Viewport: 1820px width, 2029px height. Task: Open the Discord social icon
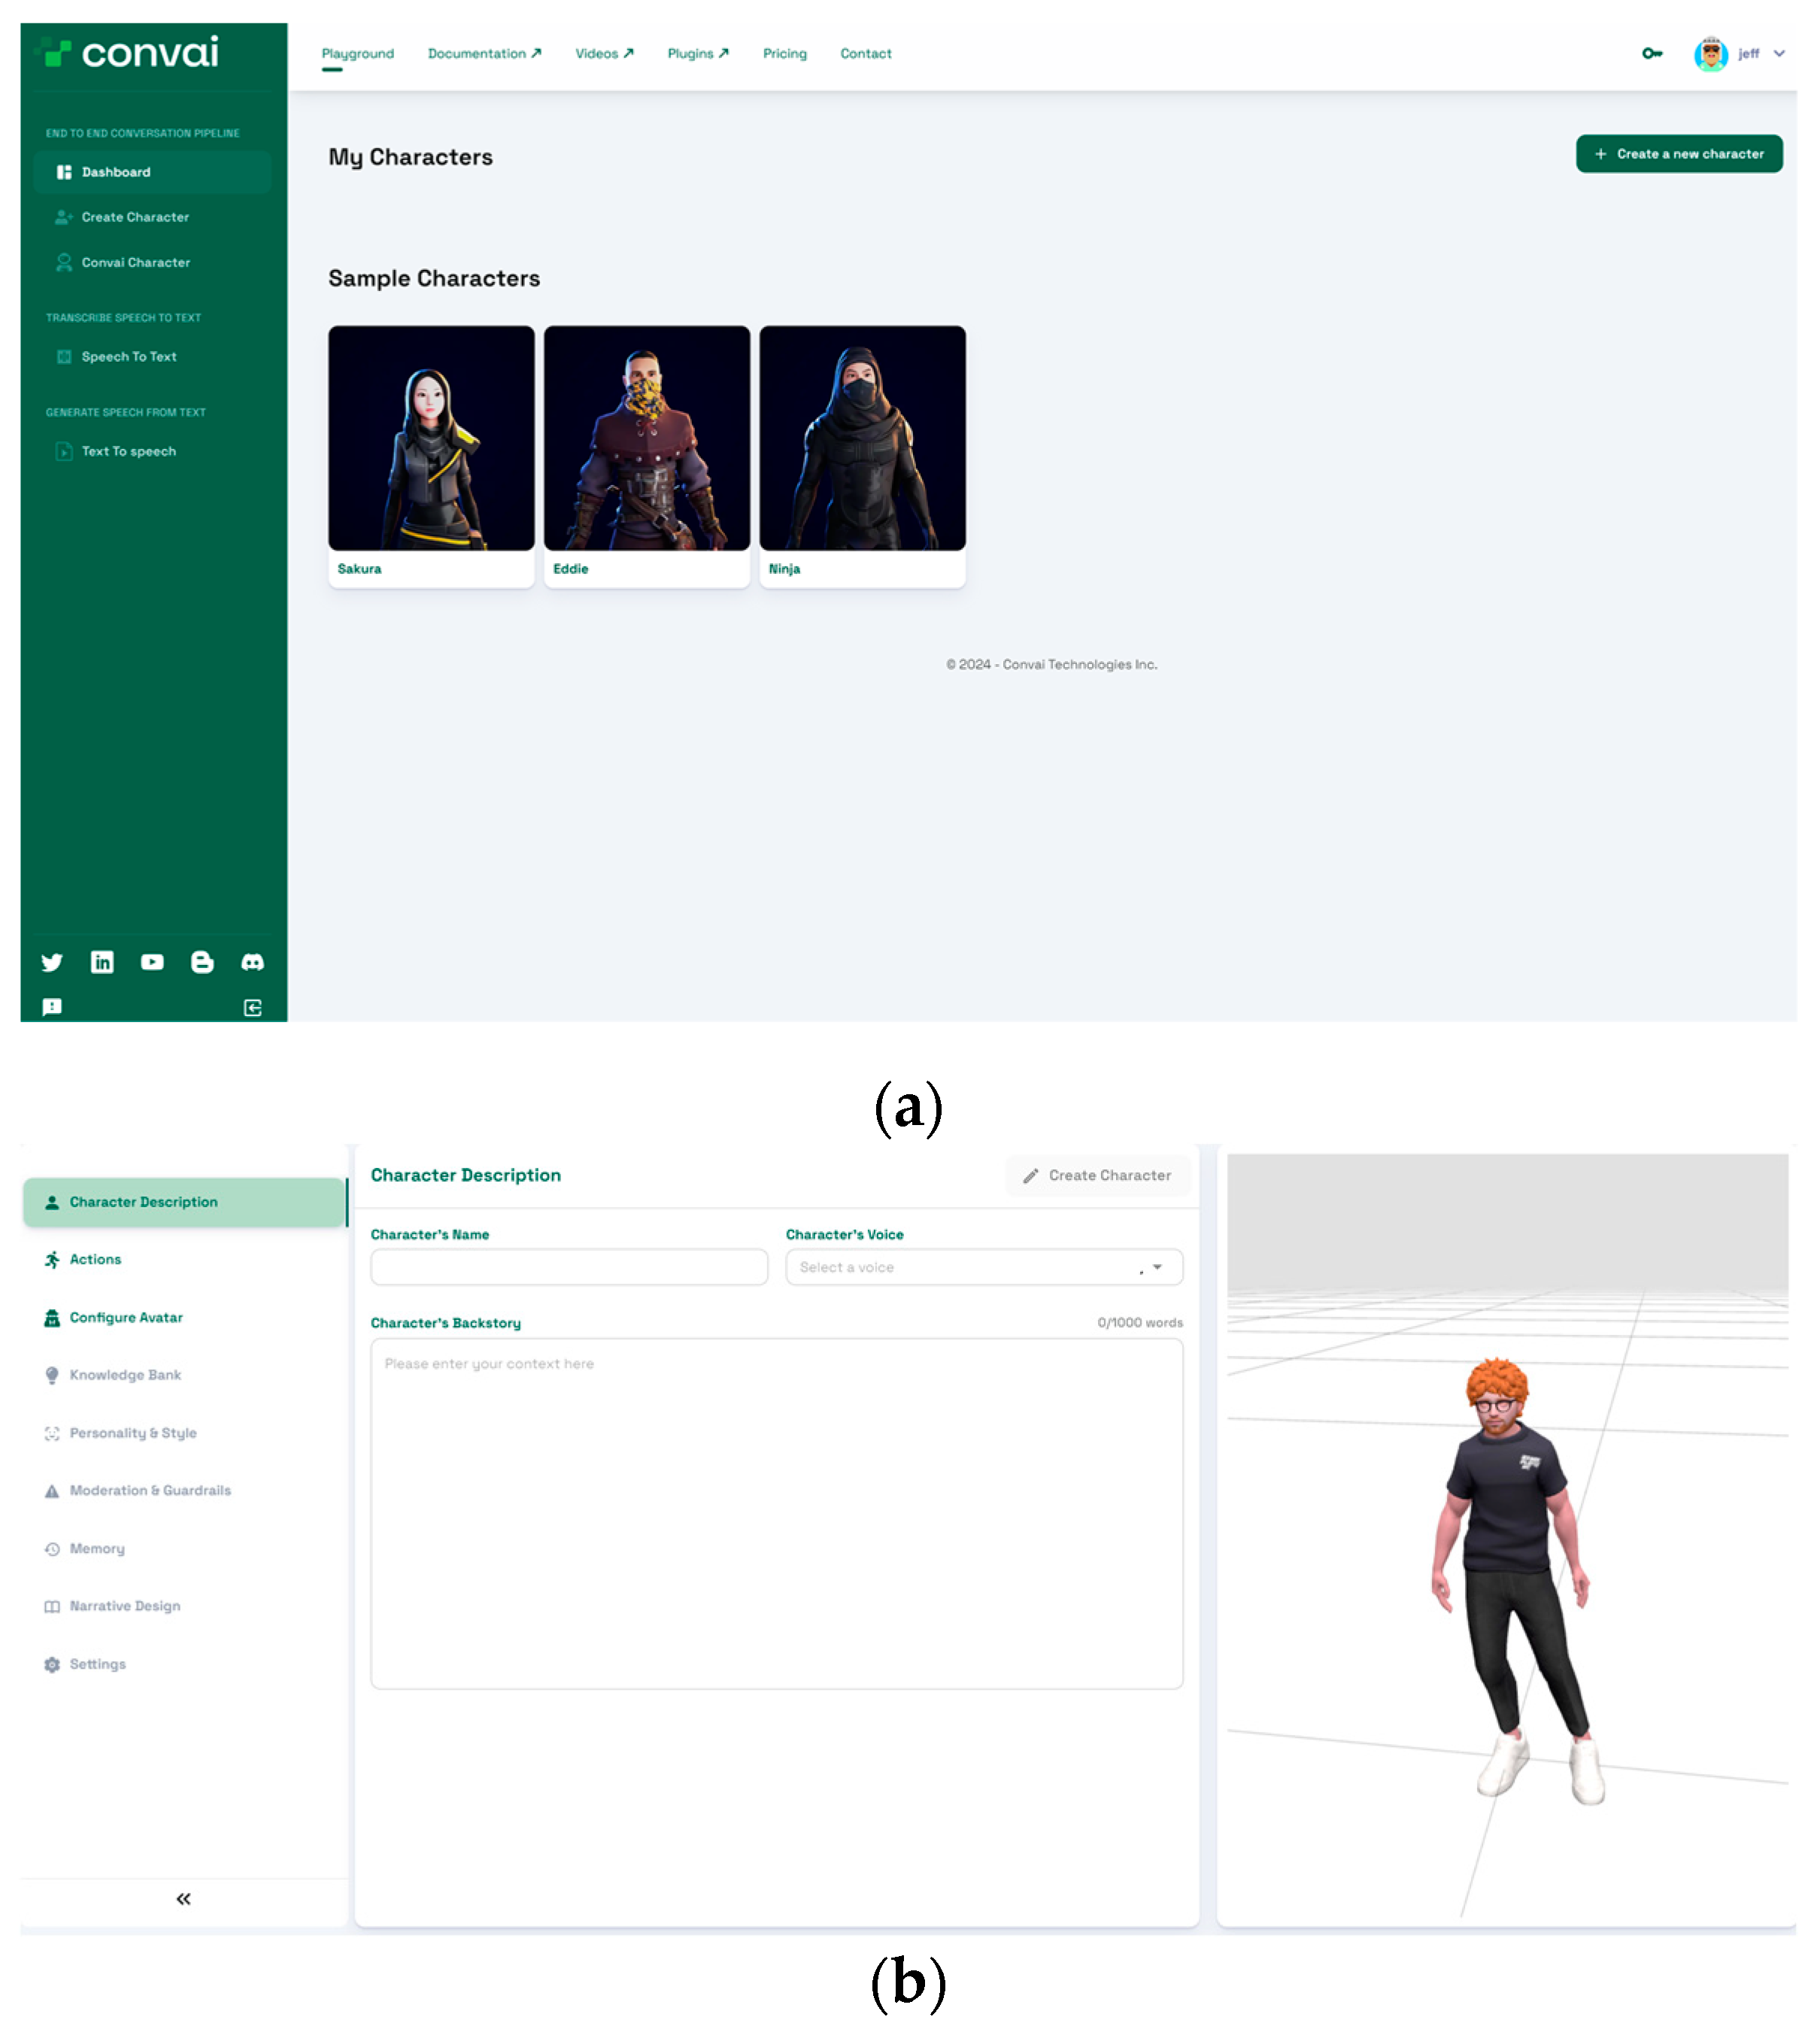[x=253, y=962]
